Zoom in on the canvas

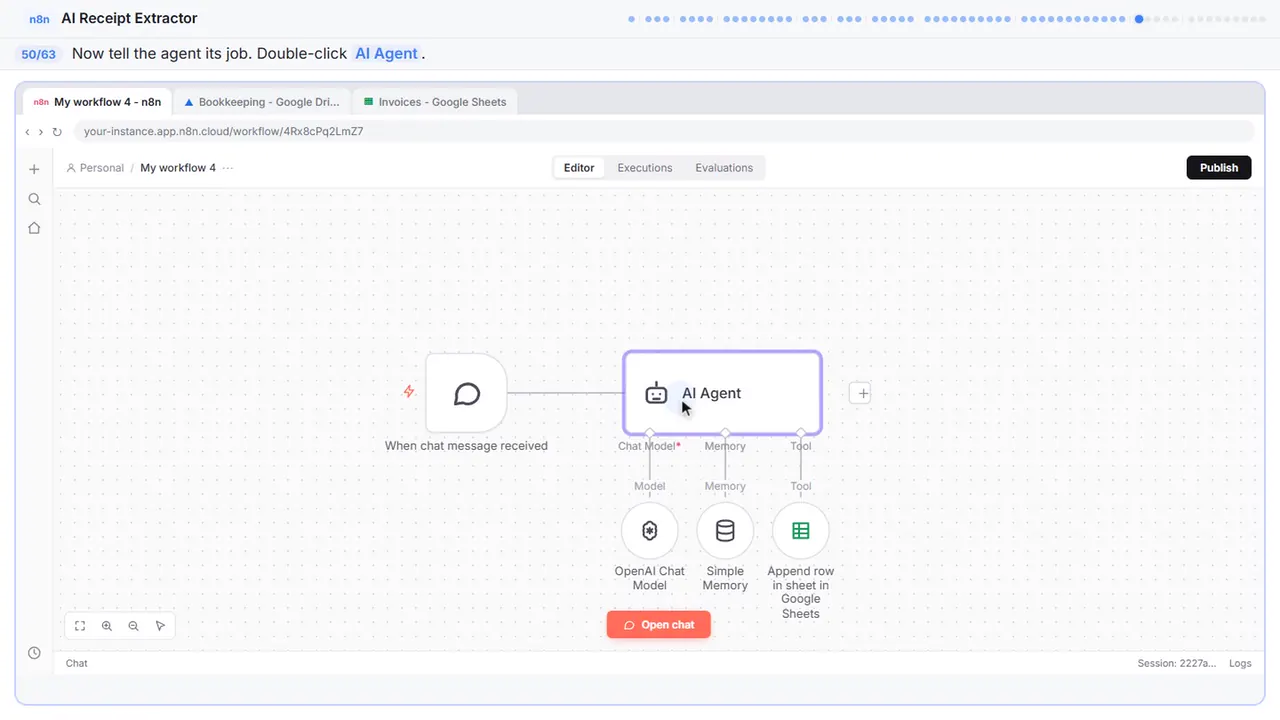point(107,626)
